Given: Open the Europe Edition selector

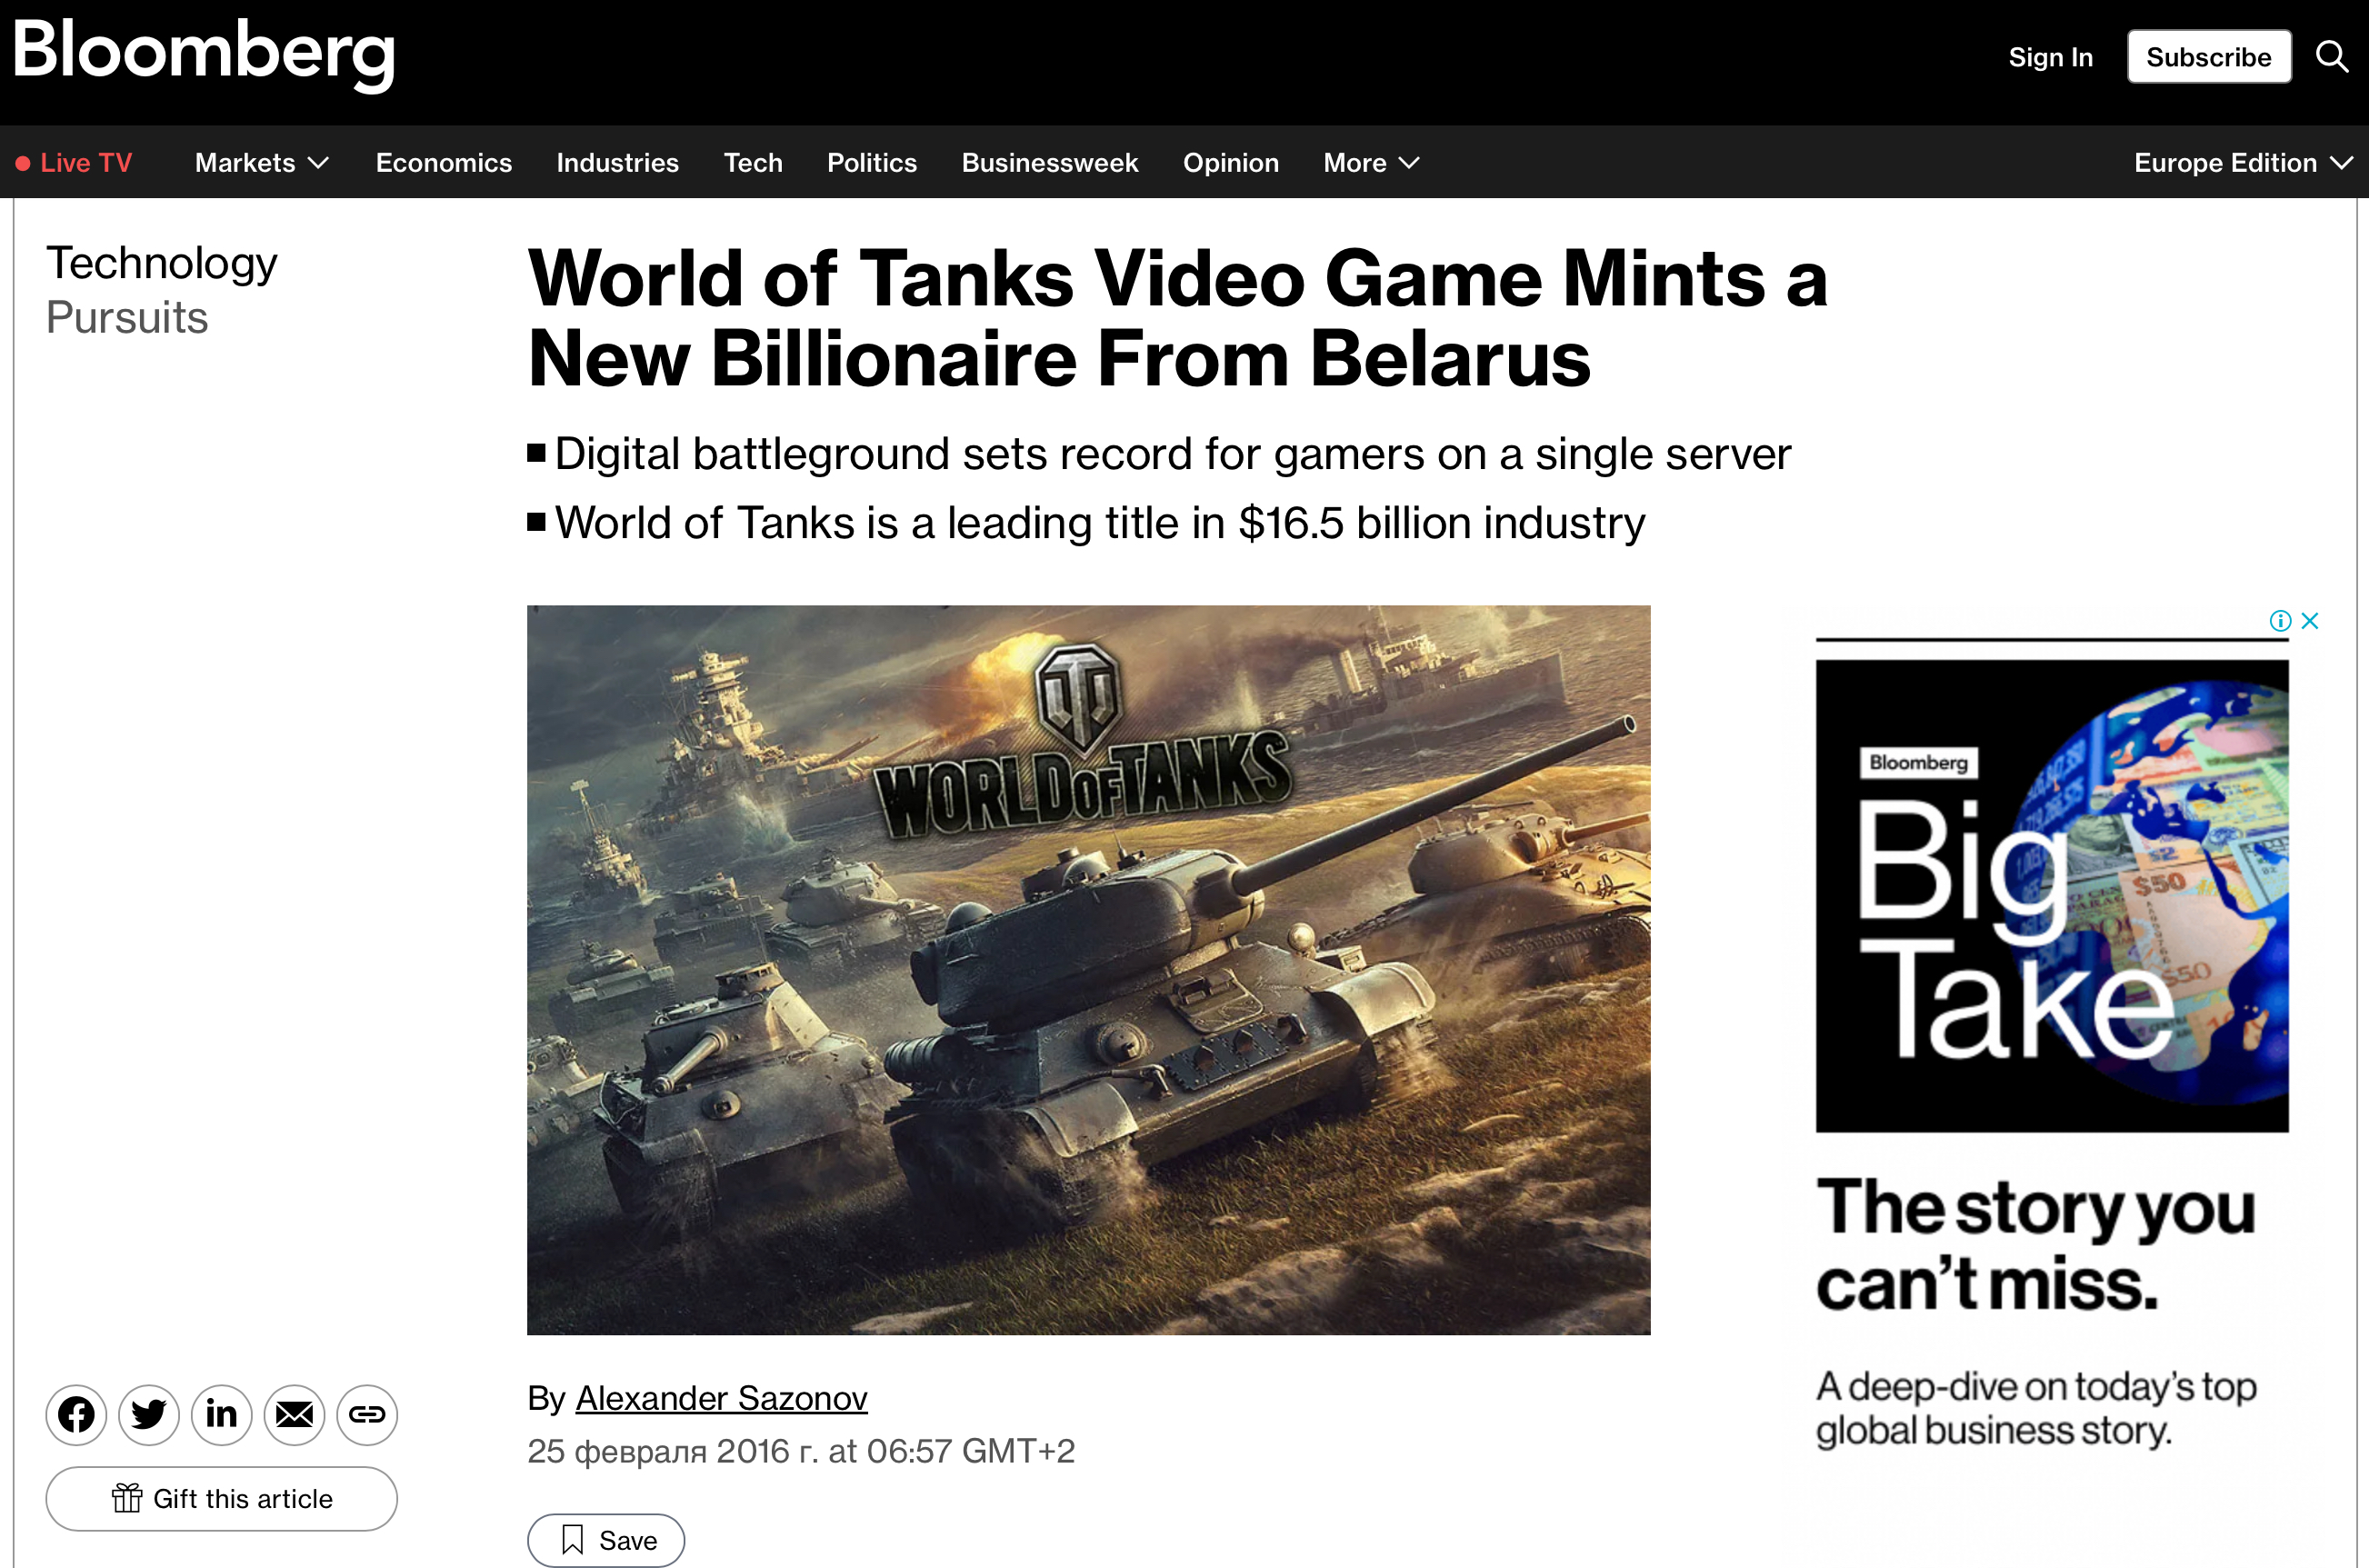Looking at the screenshot, I should click(2243, 163).
